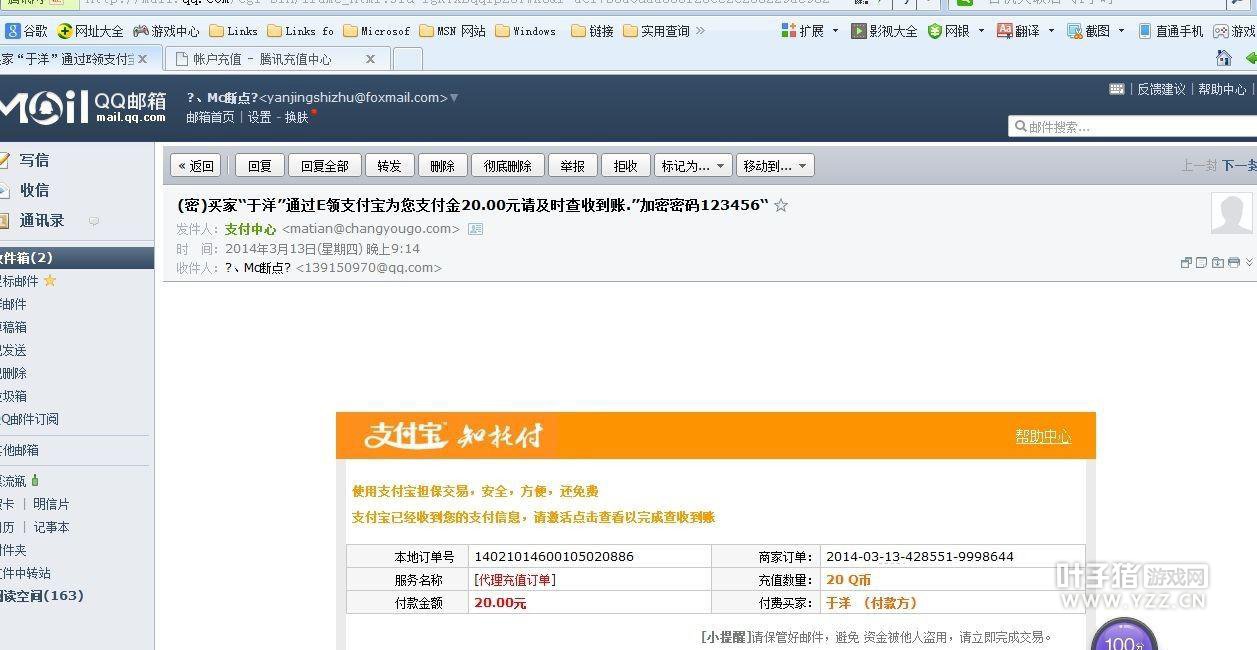Click the 邮件搜索 search field
Image resolution: width=1257 pixels, height=650 pixels.
(1132, 127)
